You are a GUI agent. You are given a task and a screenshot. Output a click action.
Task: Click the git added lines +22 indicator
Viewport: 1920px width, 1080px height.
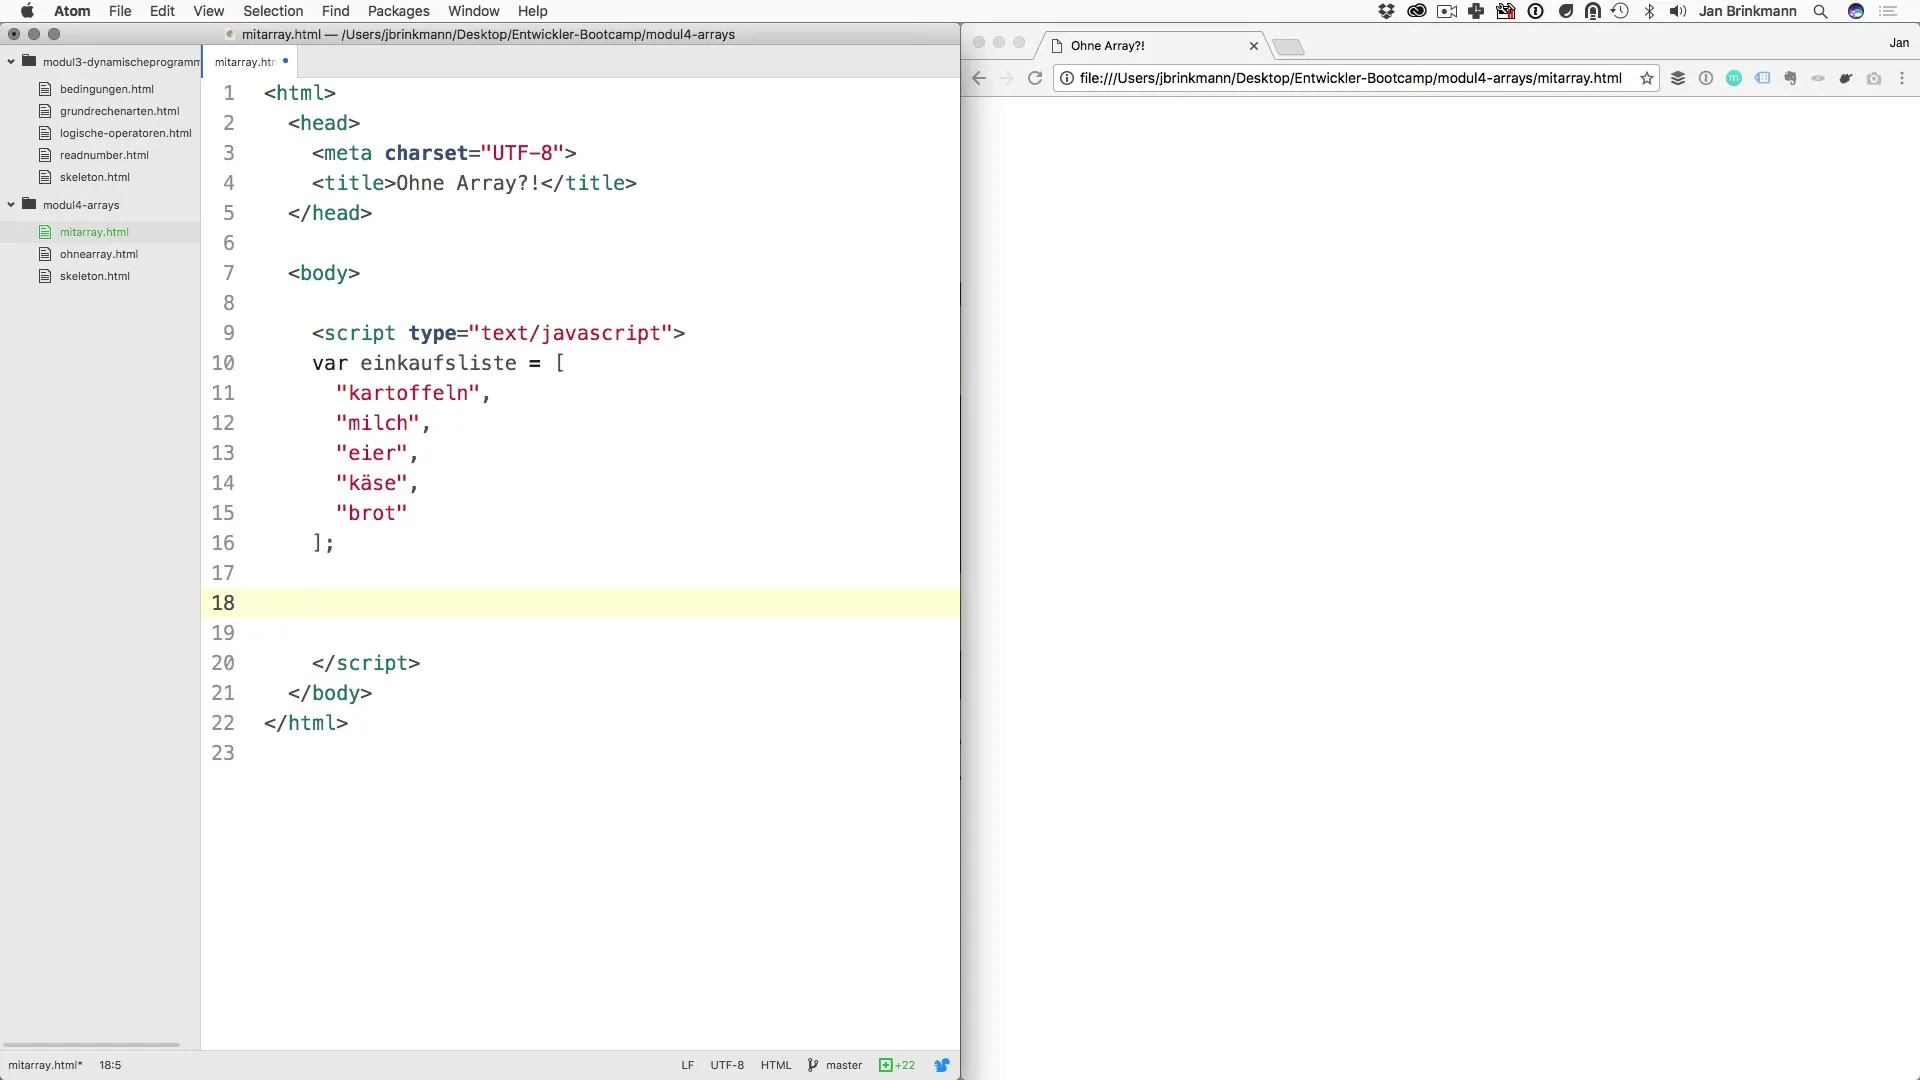(x=897, y=1065)
